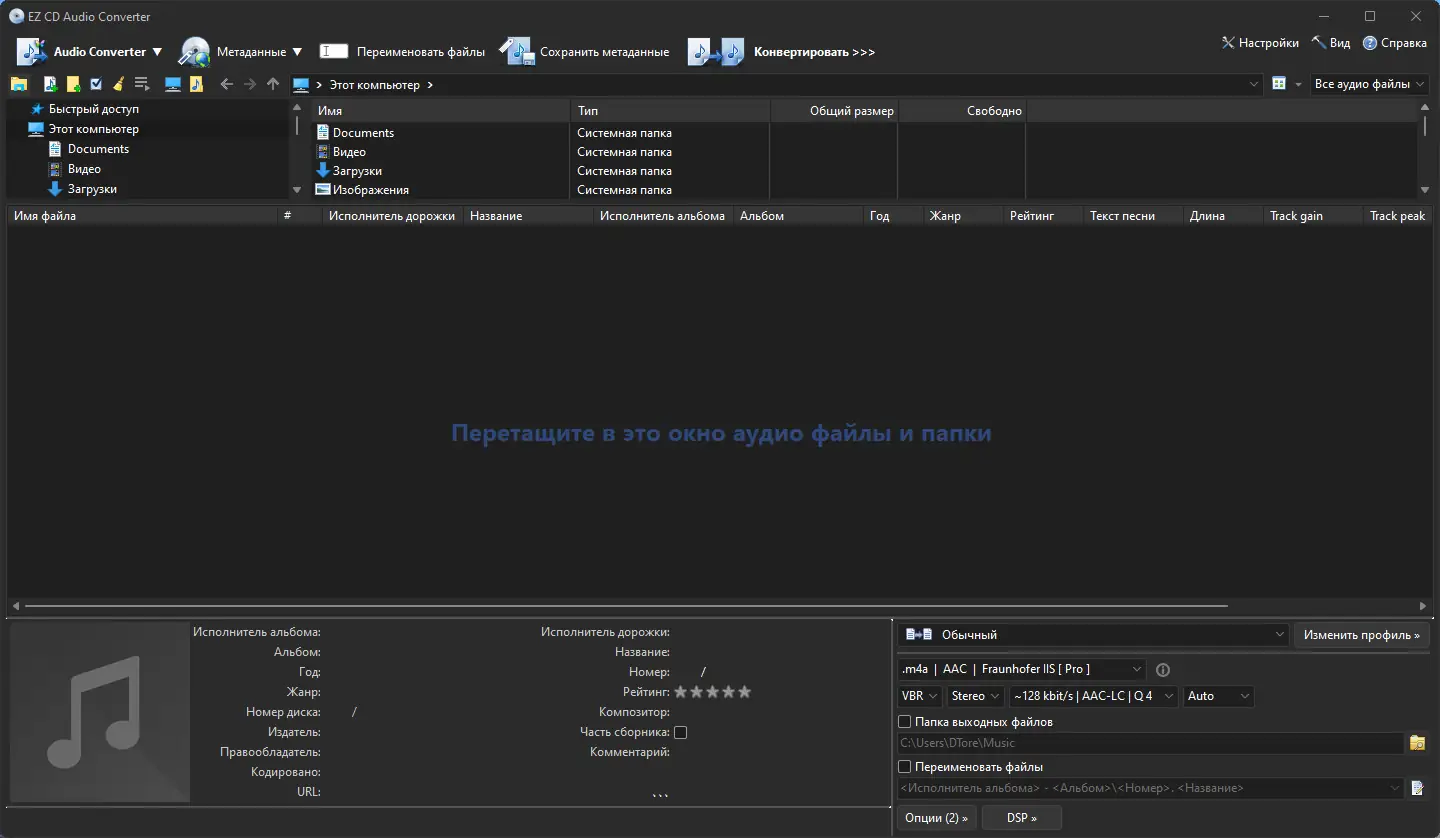1440x838 pixels.
Task: Select the add folder toolbar icon
Action: (x=72, y=84)
